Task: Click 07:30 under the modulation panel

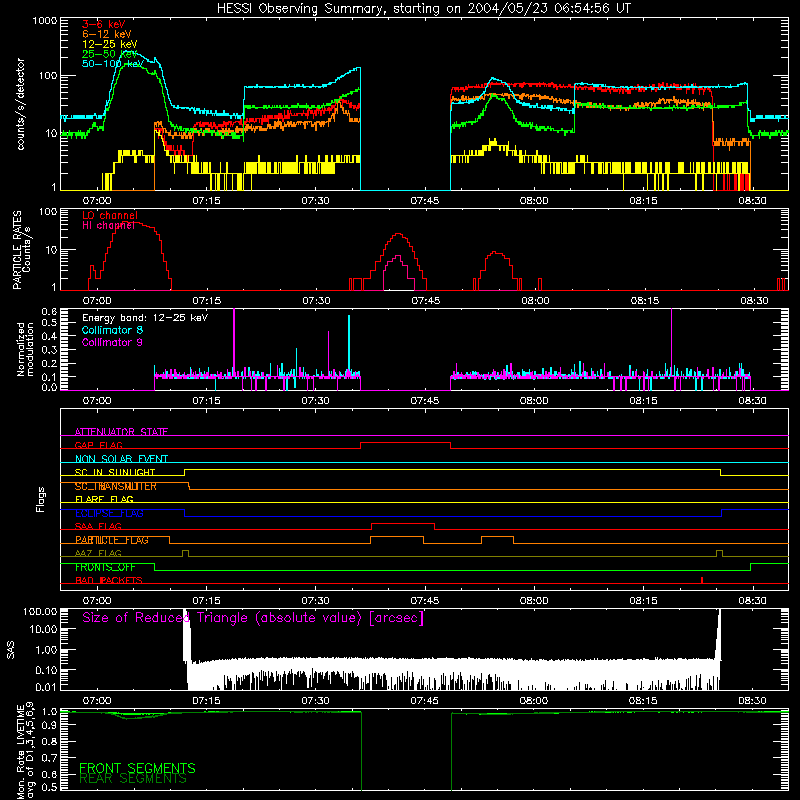Action: pyautogui.click(x=315, y=401)
